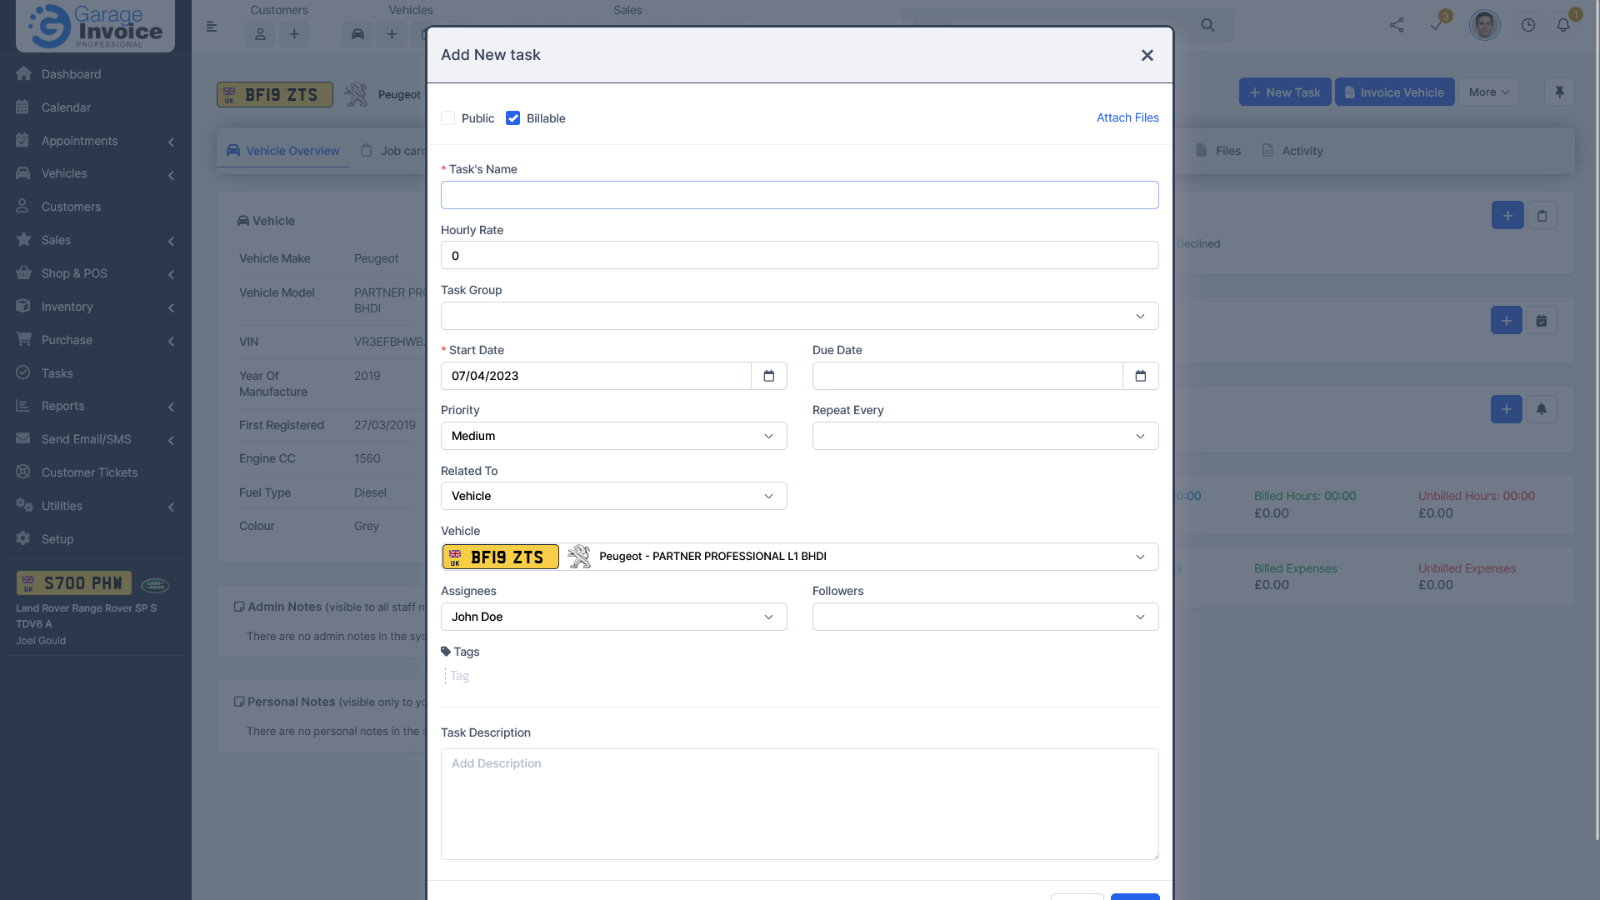Switch to the Vehicle Overview tab

click(x=291, y=150)
